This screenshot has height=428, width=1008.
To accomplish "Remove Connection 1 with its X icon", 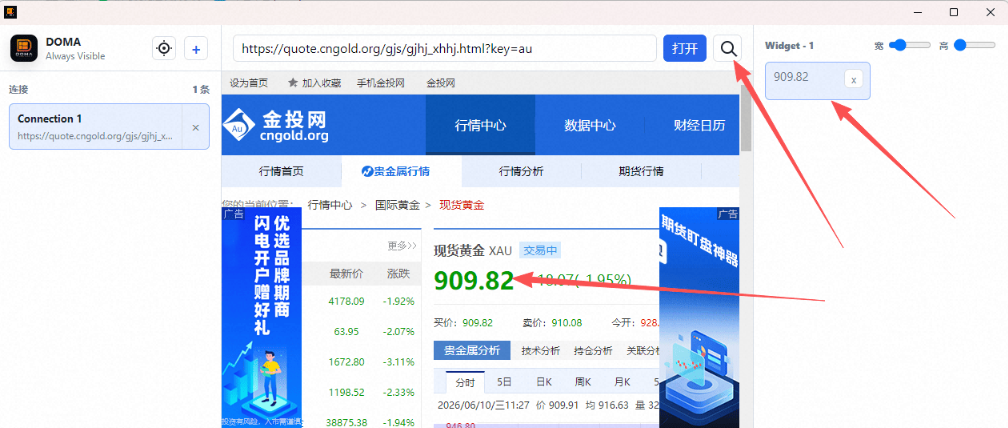I will coord(196,127).
